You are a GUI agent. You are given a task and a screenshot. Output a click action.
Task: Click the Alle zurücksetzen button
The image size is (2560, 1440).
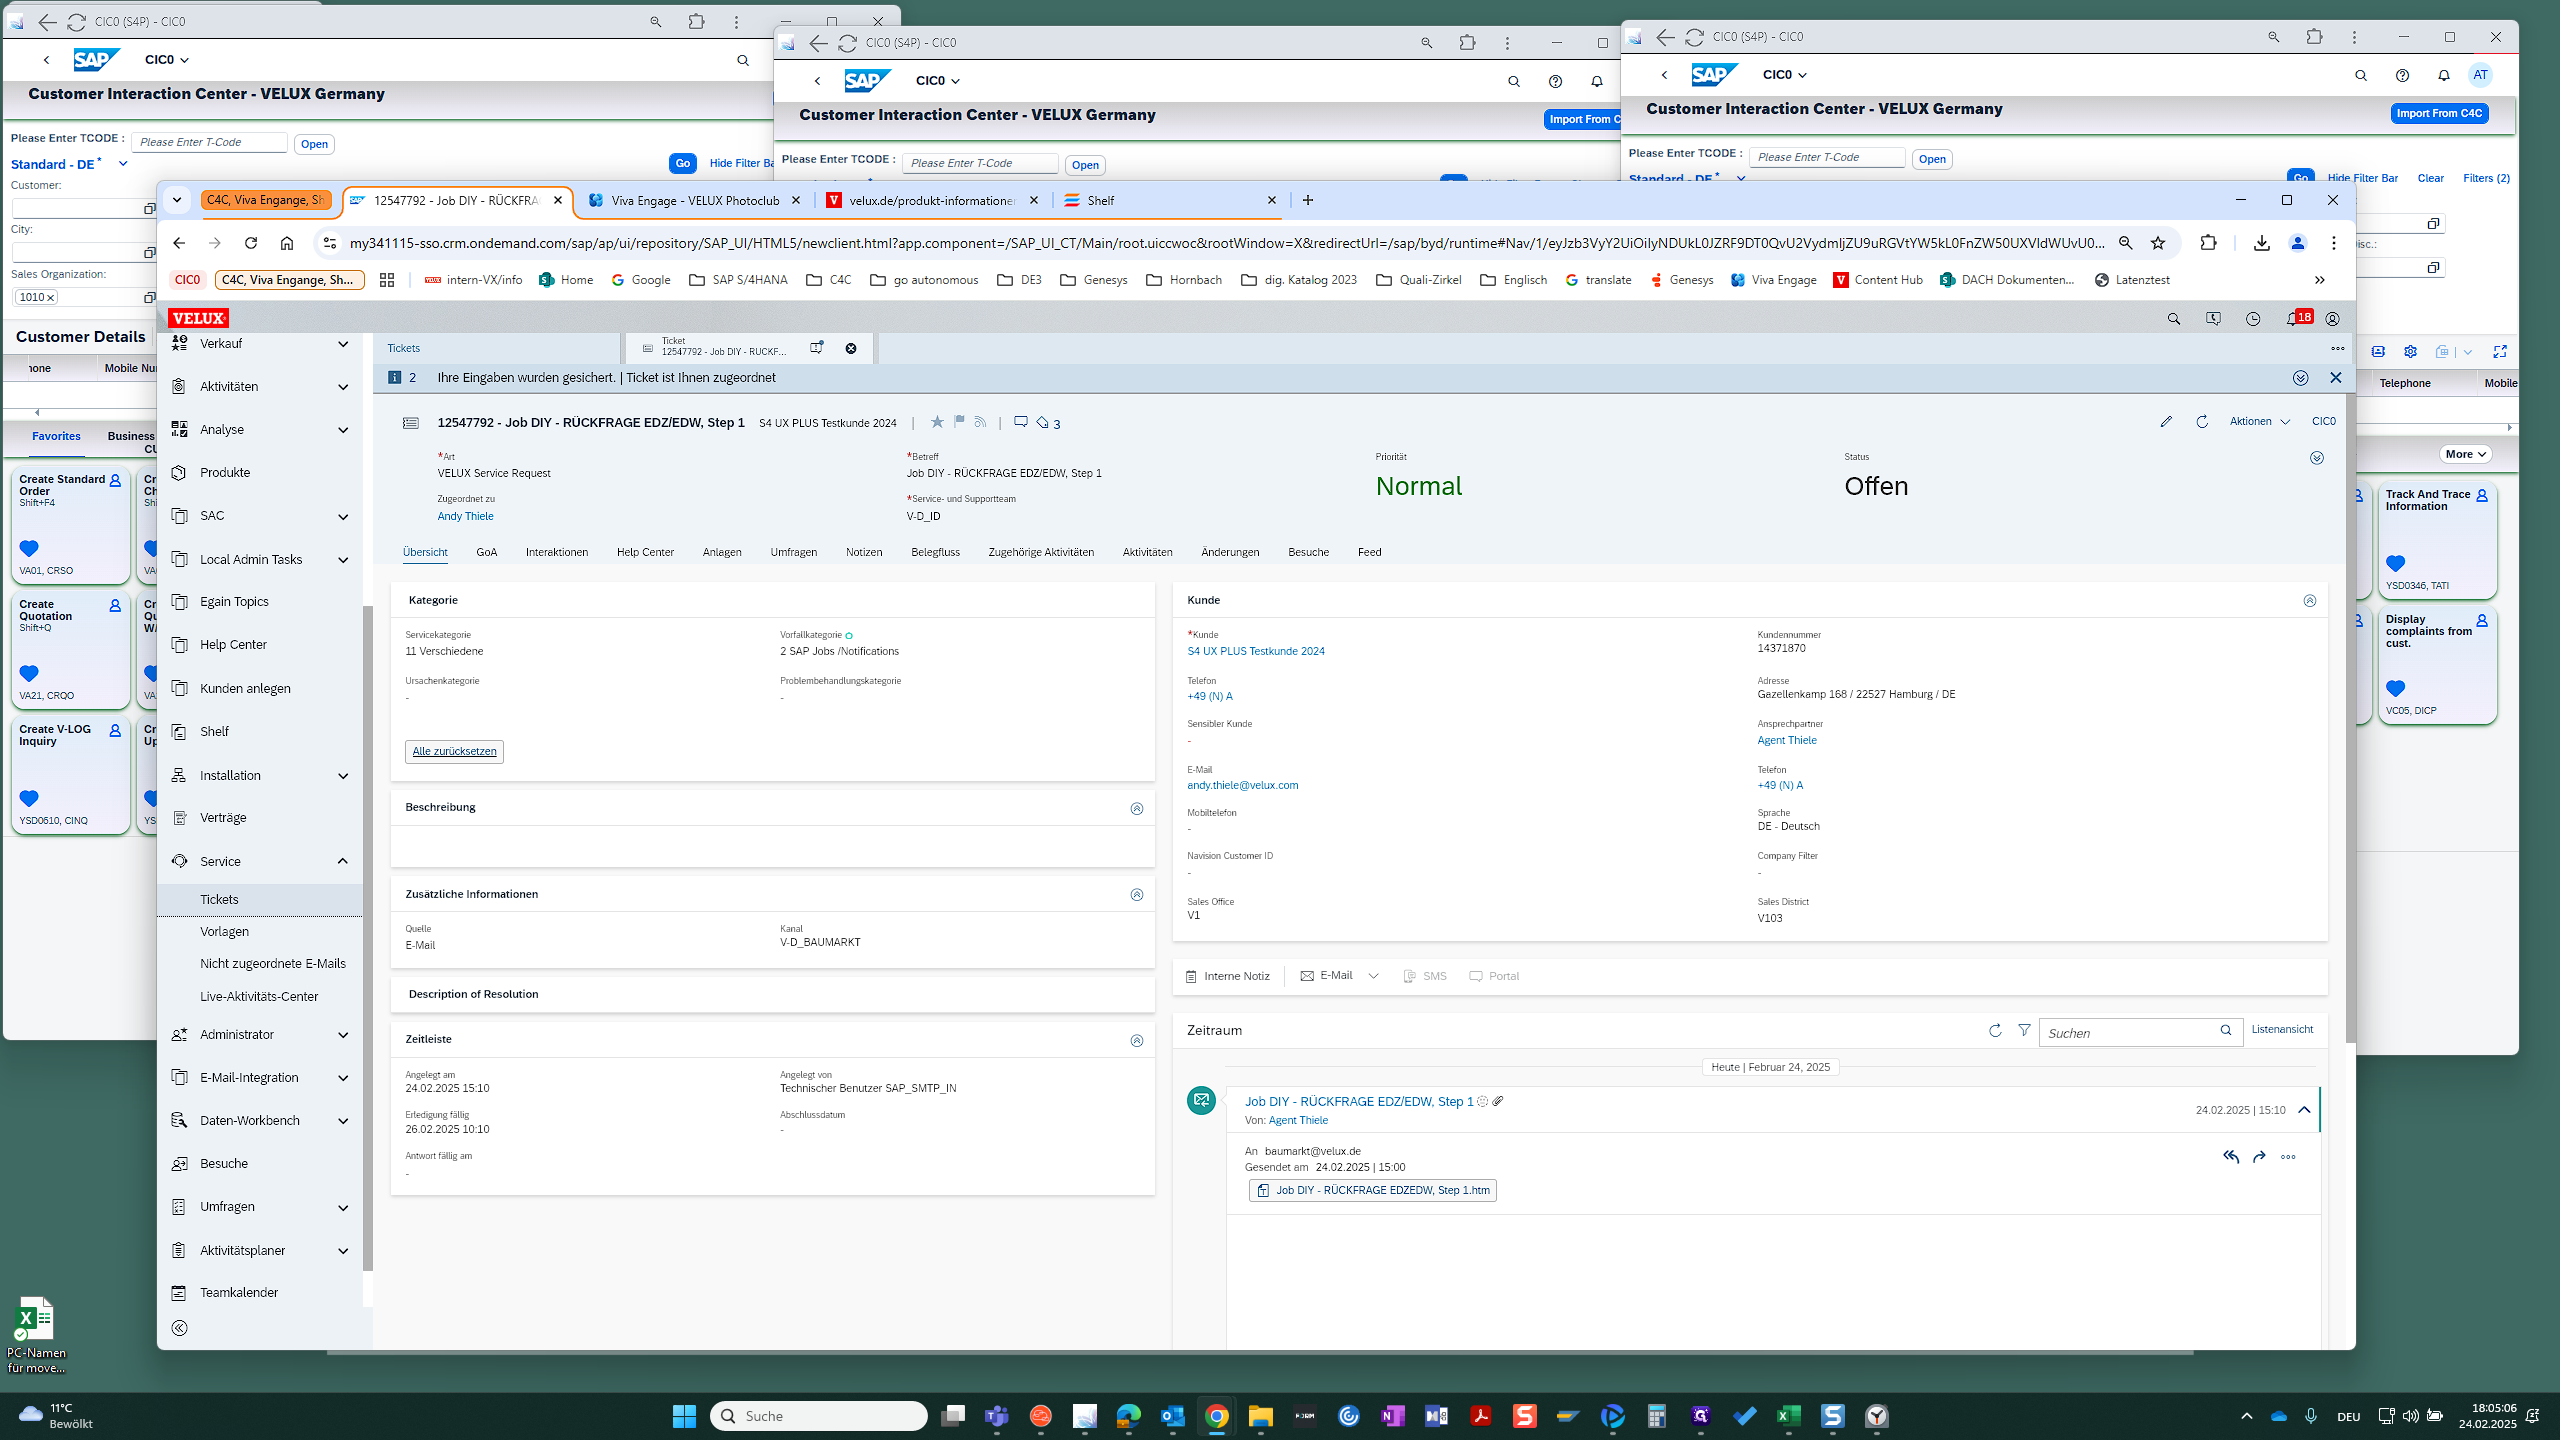454,751
